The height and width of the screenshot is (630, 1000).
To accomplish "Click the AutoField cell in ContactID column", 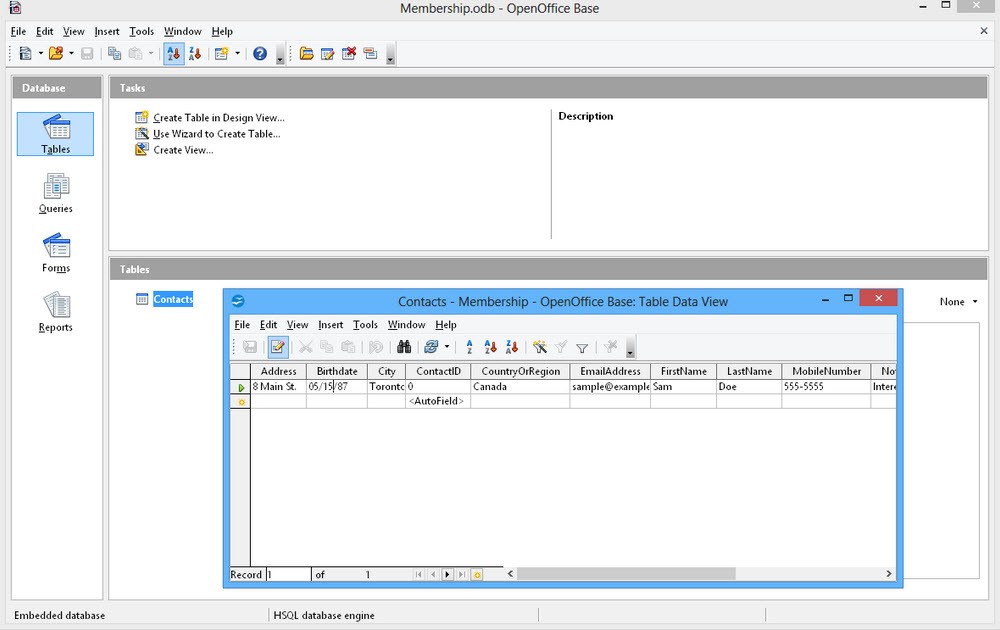I will pyautogui.click(x=438, y=402).
